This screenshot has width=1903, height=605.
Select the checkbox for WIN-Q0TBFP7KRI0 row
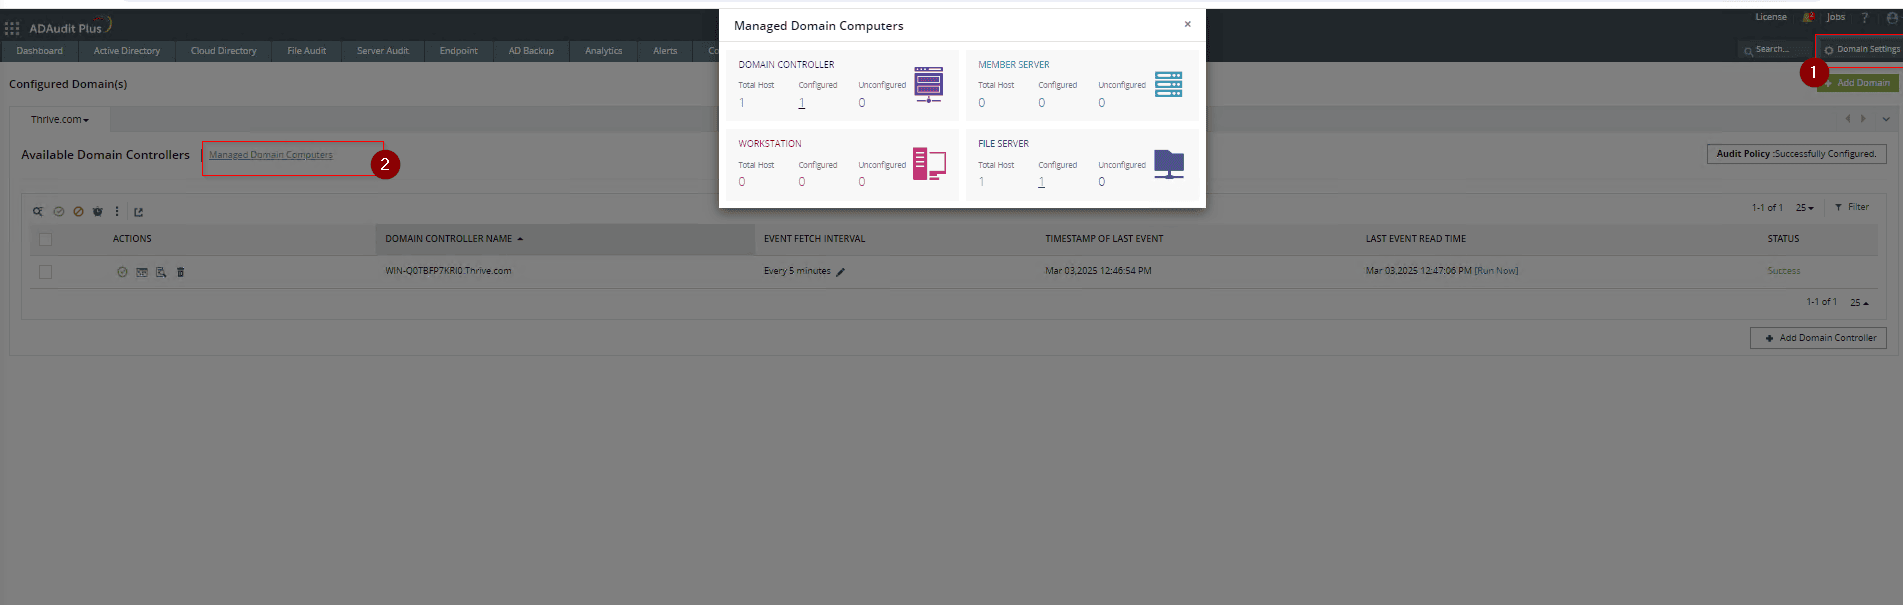point(45,272)
